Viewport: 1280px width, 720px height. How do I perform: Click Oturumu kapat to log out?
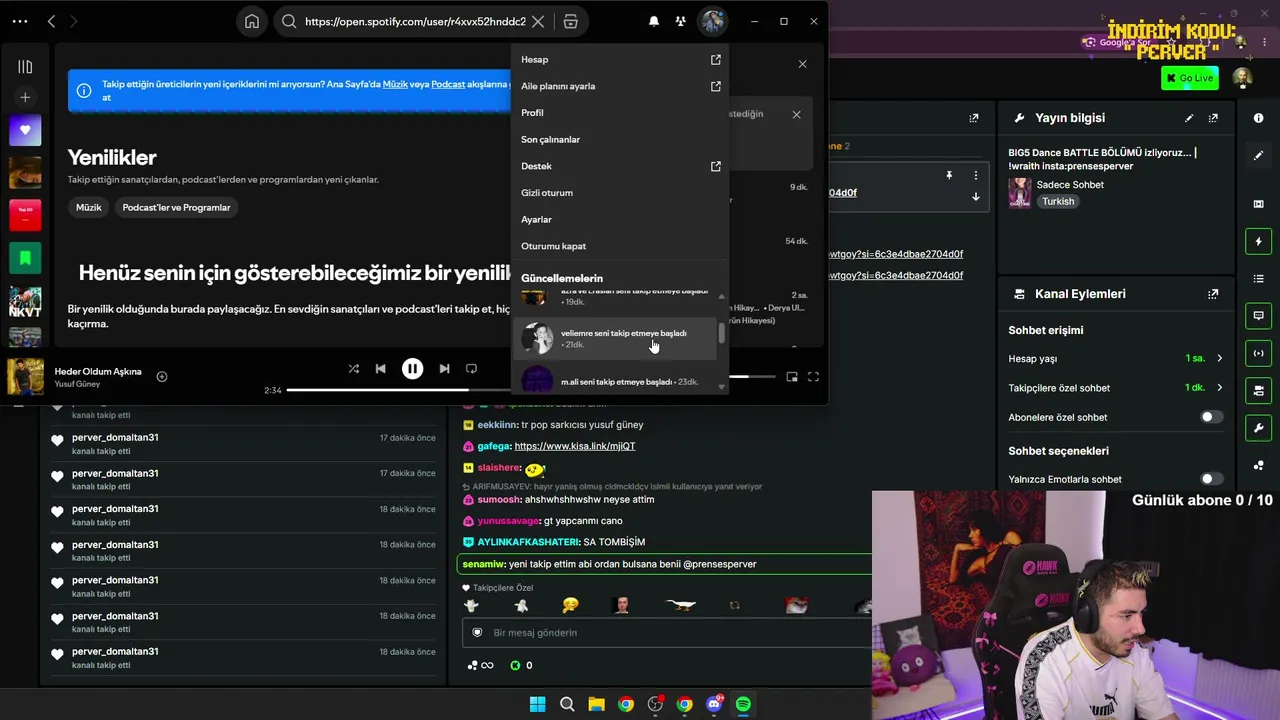point(620,246)
